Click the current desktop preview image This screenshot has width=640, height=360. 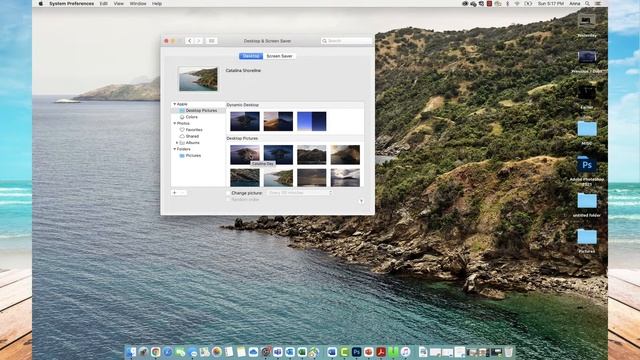coord(198,79)
